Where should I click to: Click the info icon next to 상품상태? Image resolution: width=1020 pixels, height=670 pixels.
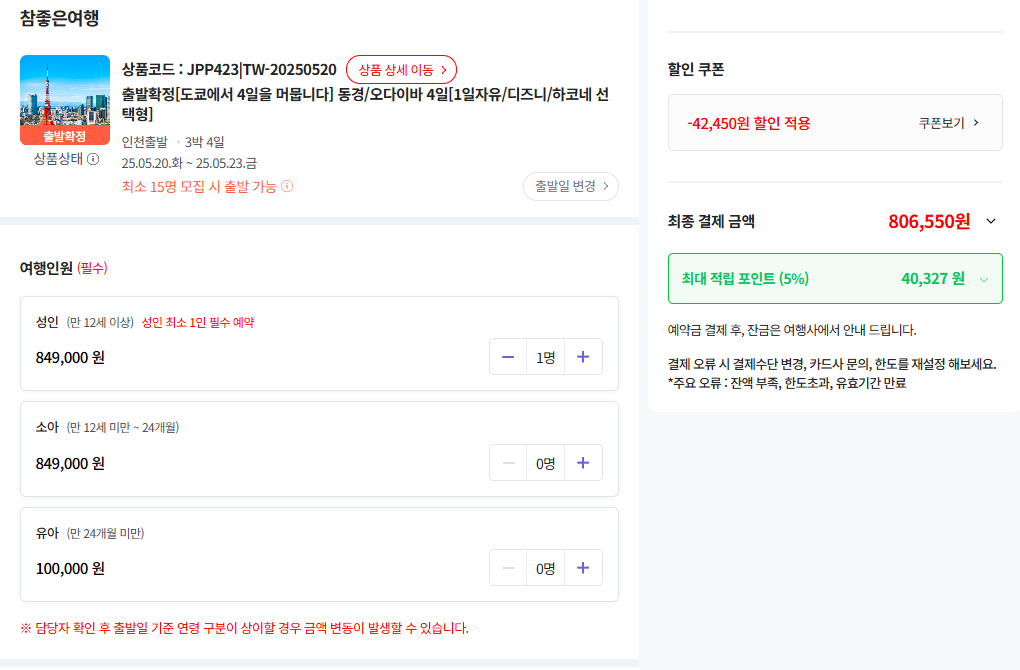[93, 159]
